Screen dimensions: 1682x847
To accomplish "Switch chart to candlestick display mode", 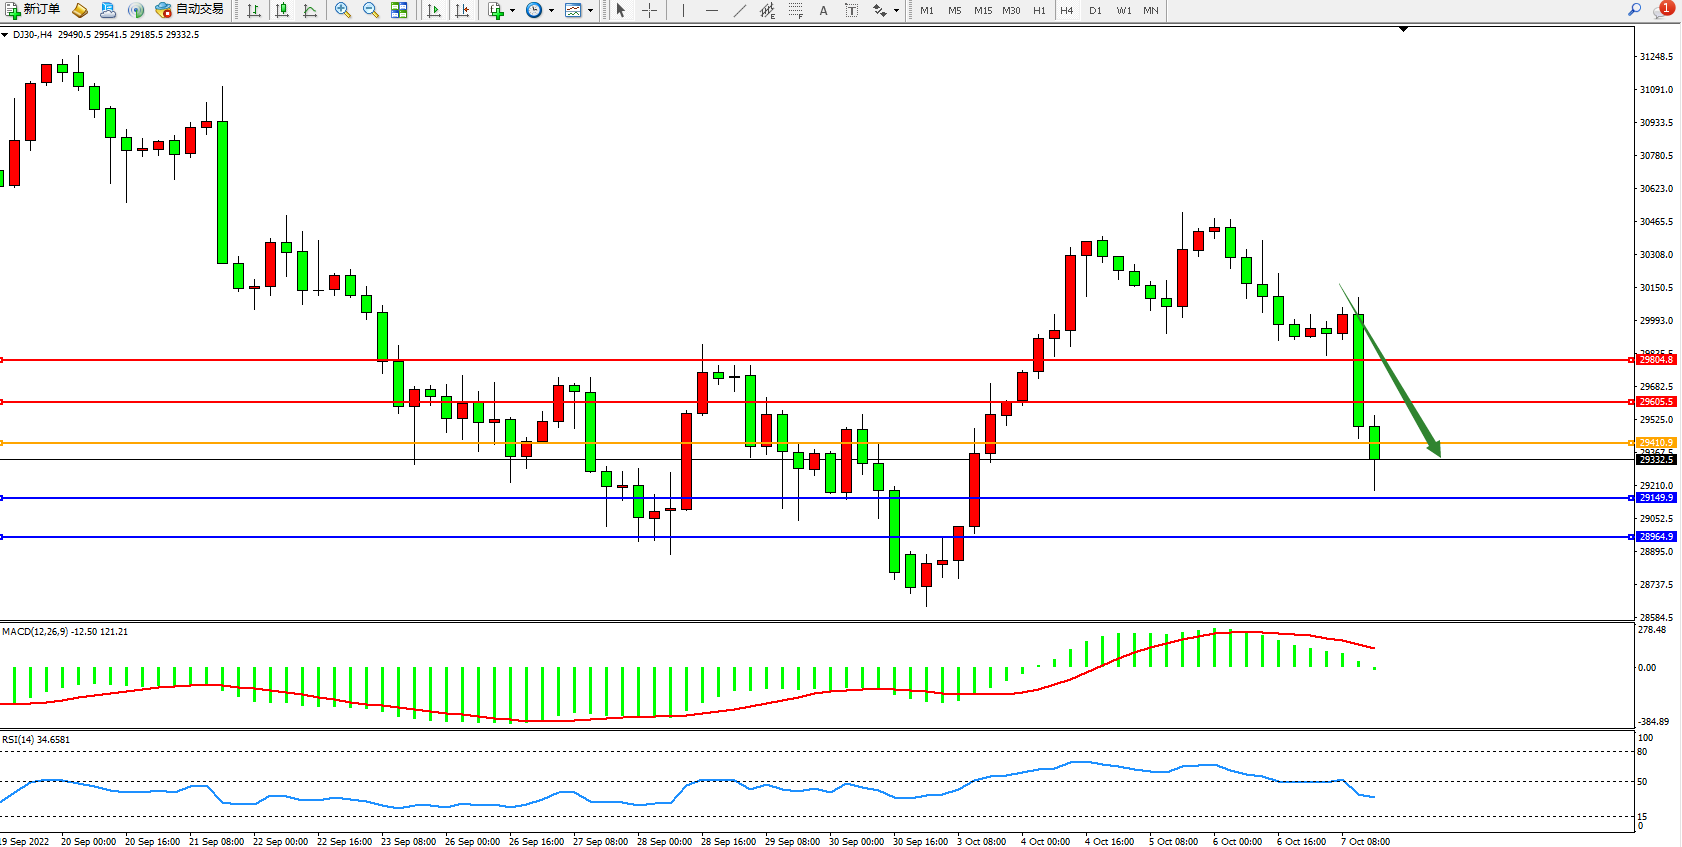I will 282,10.
